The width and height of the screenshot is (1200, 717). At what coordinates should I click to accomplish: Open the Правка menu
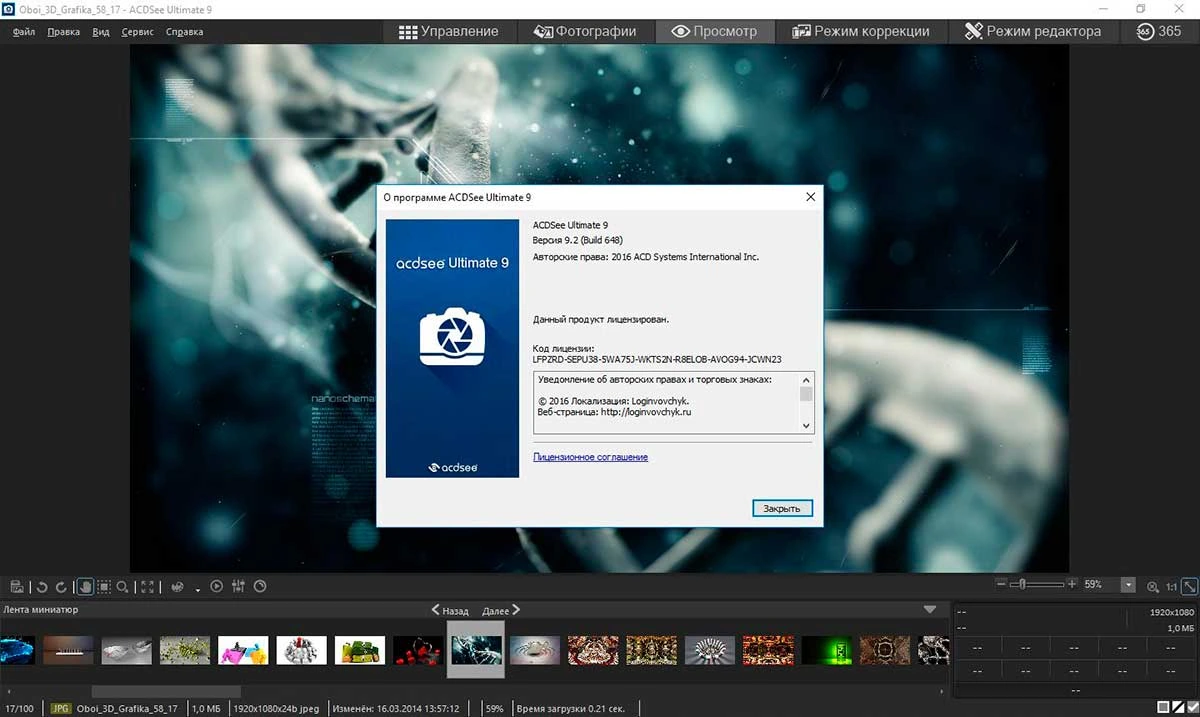pos(63,32)
